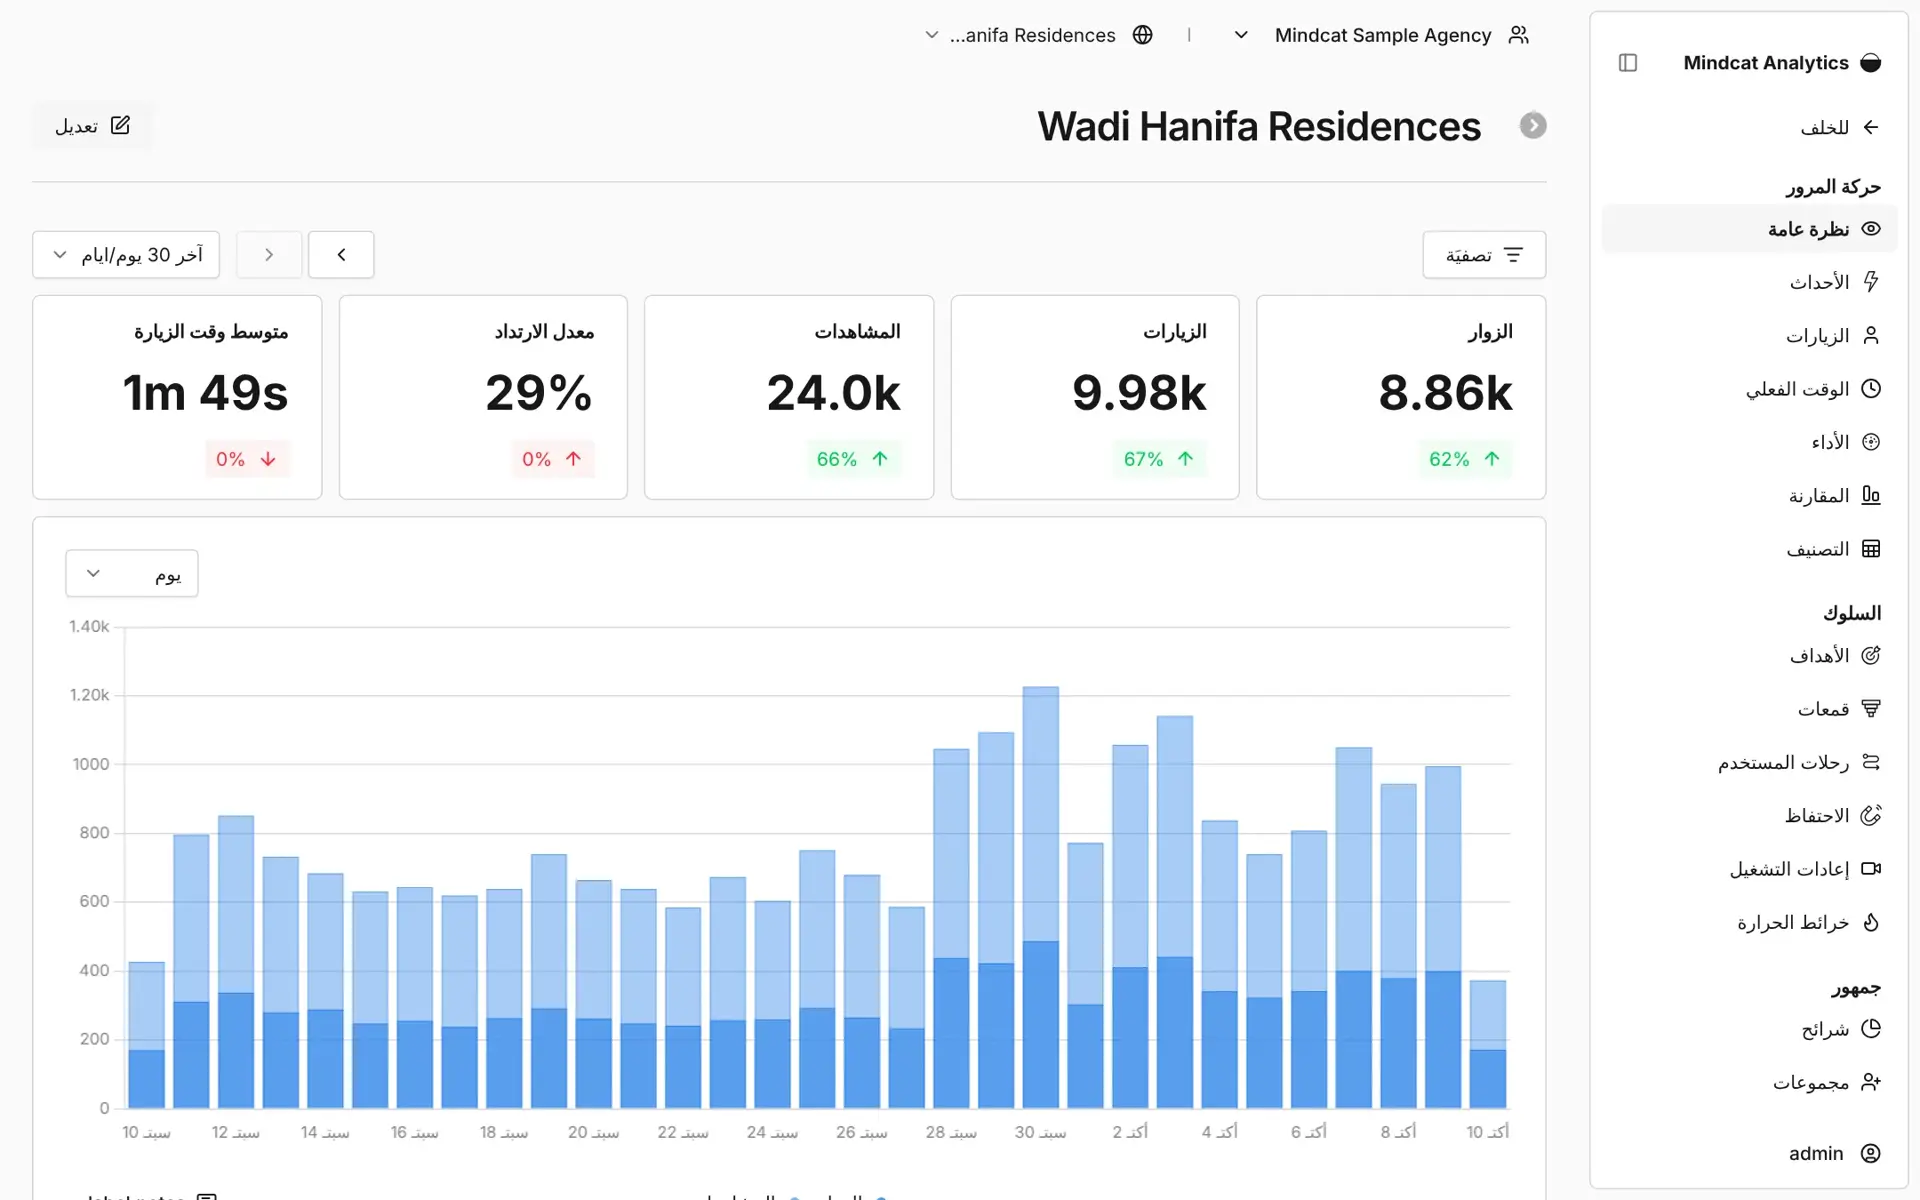Open قمعات funnels icon
This screenshot has width=1920, height=1200.
[1871, 709]
